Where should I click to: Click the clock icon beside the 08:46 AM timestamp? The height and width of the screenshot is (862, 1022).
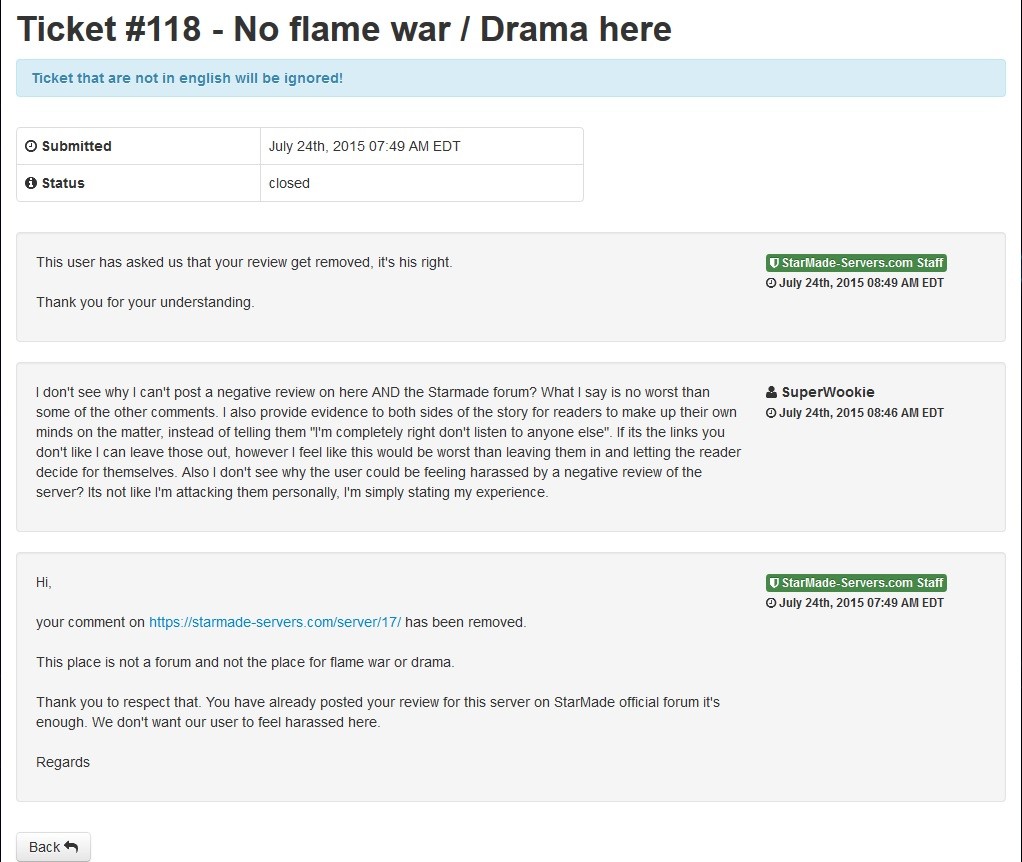(x=771, y=413)
